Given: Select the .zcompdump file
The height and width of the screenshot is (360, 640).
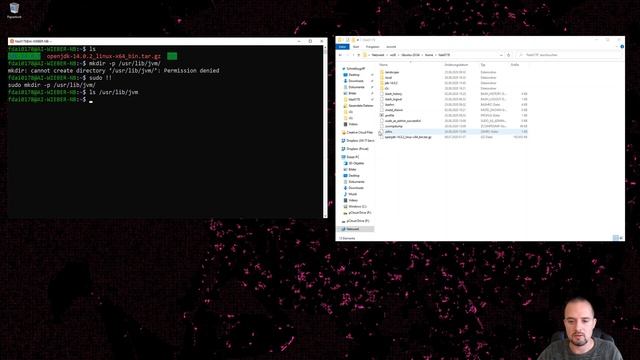Looking at the screenshot, I should point(393,126).
